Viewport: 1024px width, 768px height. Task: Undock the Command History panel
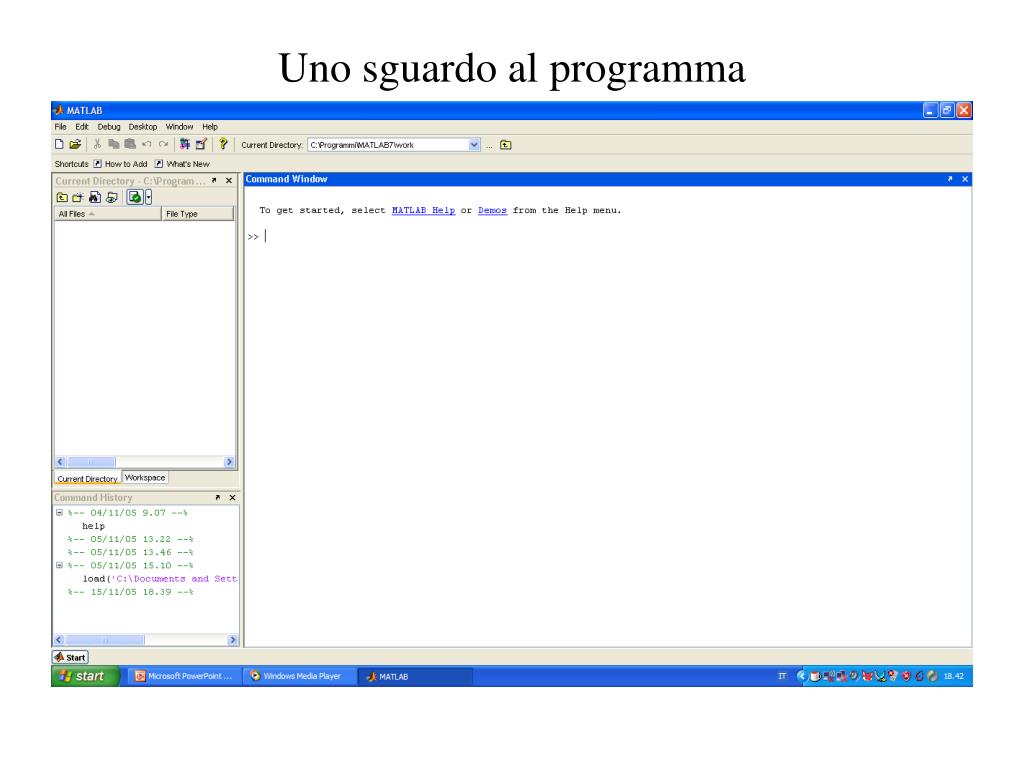click(217, 498)
